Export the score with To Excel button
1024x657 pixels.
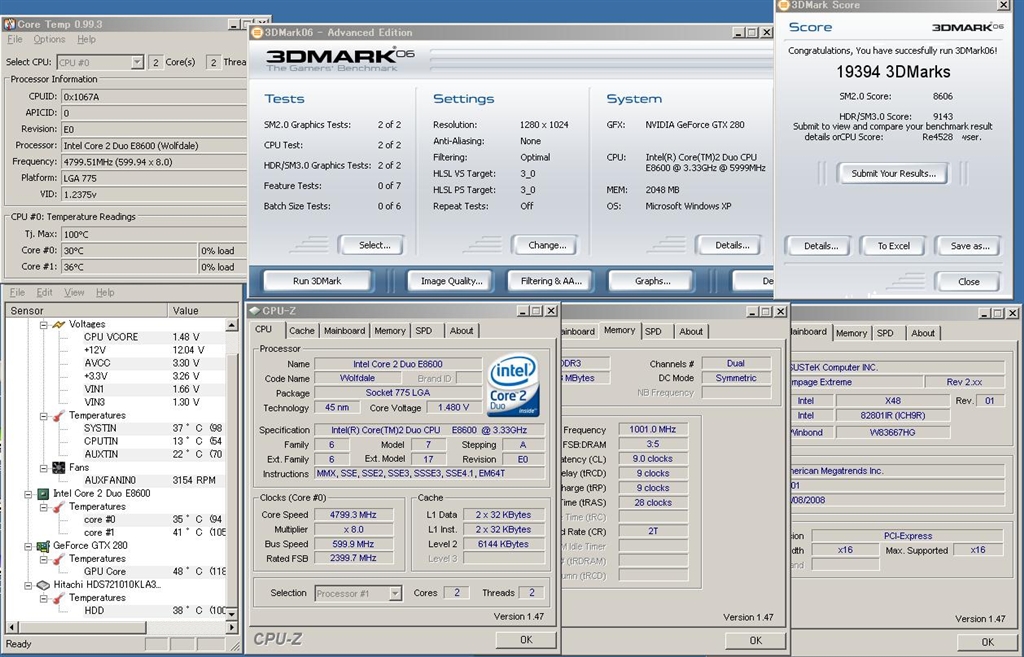(x=893, y=246)
